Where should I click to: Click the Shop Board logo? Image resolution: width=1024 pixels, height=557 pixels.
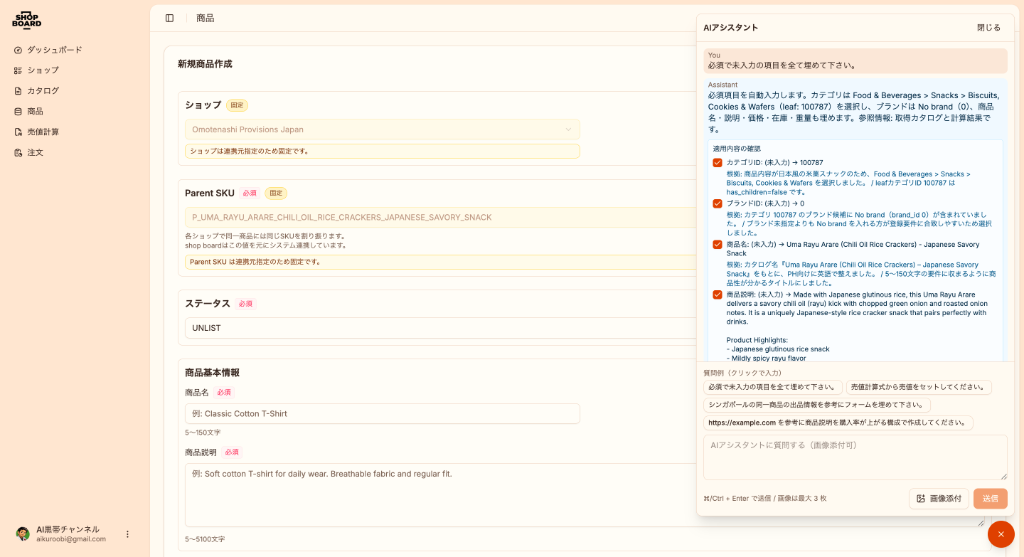27,20
